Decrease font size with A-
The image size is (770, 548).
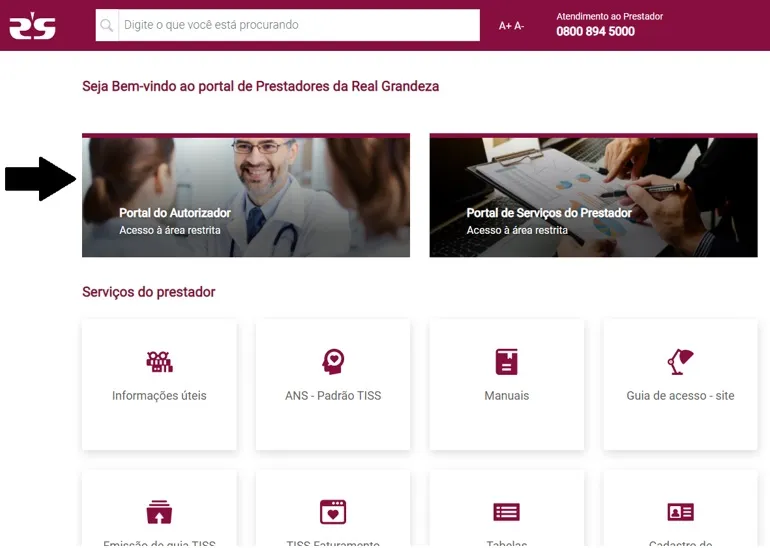519,26
